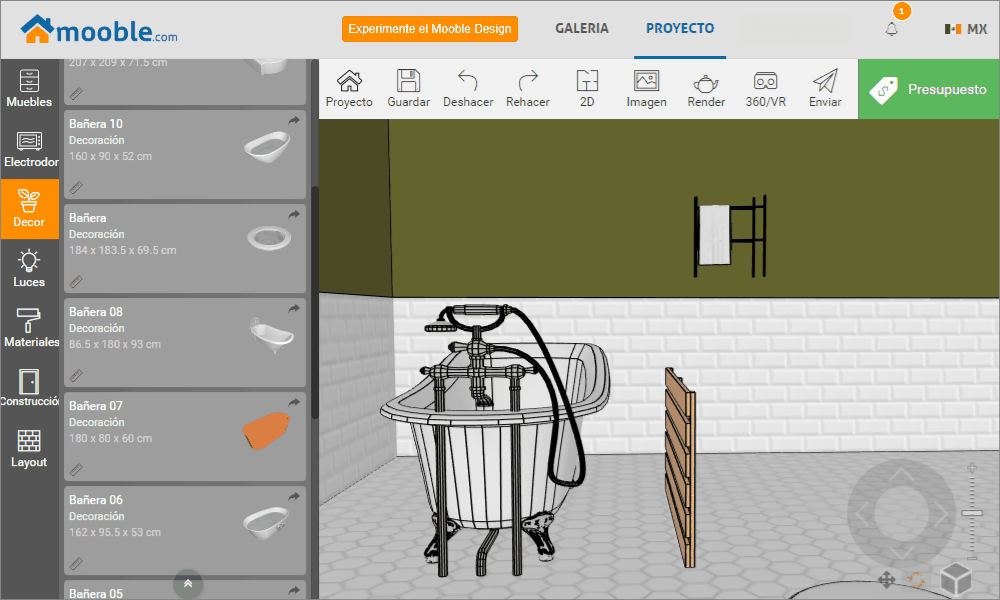Activate the pan move arrows tool

(x=886, y=580)
